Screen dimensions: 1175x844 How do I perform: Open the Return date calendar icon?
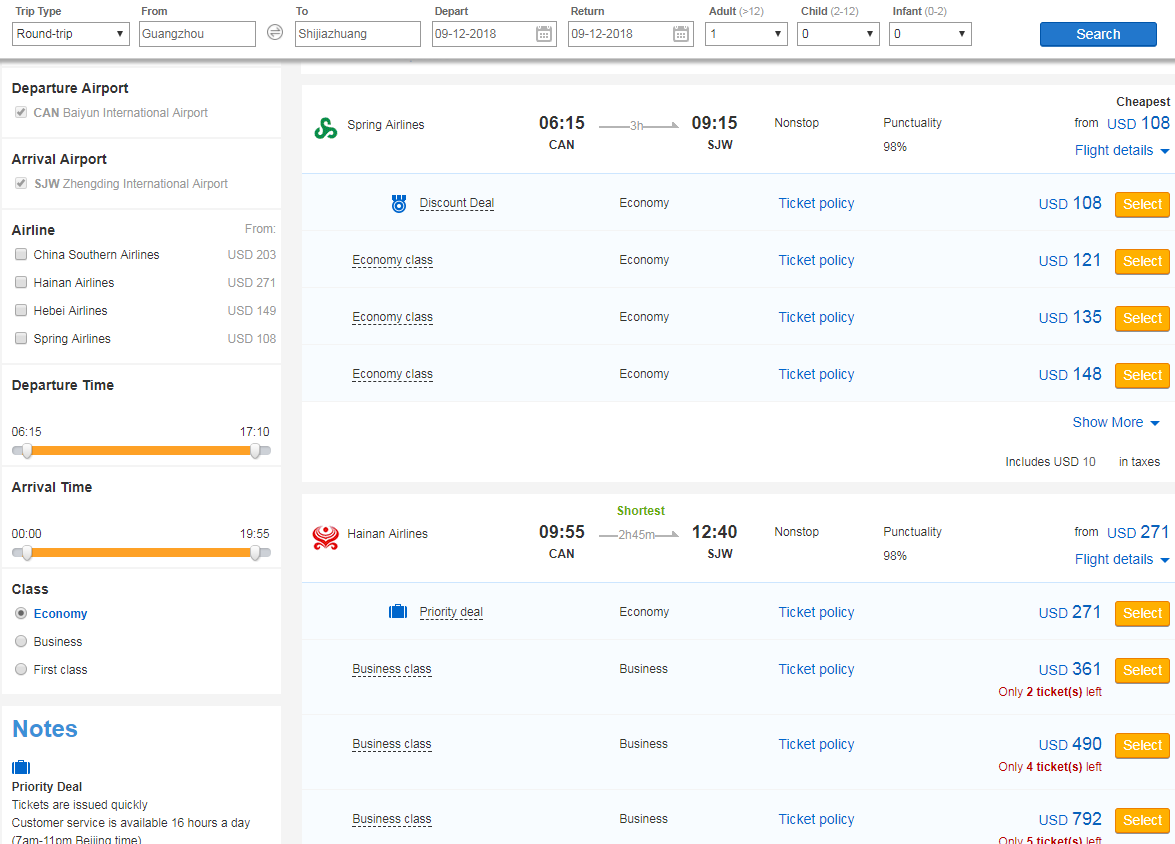(x=680, y=34)
